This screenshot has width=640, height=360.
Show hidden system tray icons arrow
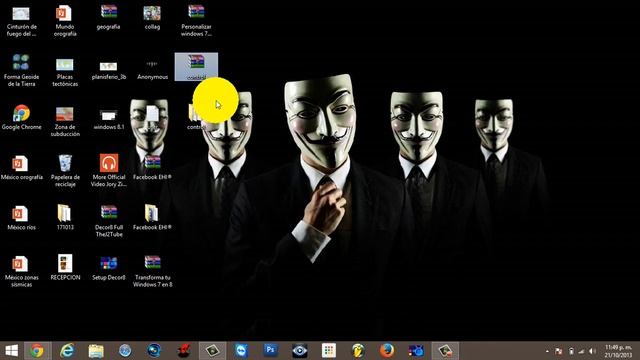pyautogui.click(x=547, y=351)
